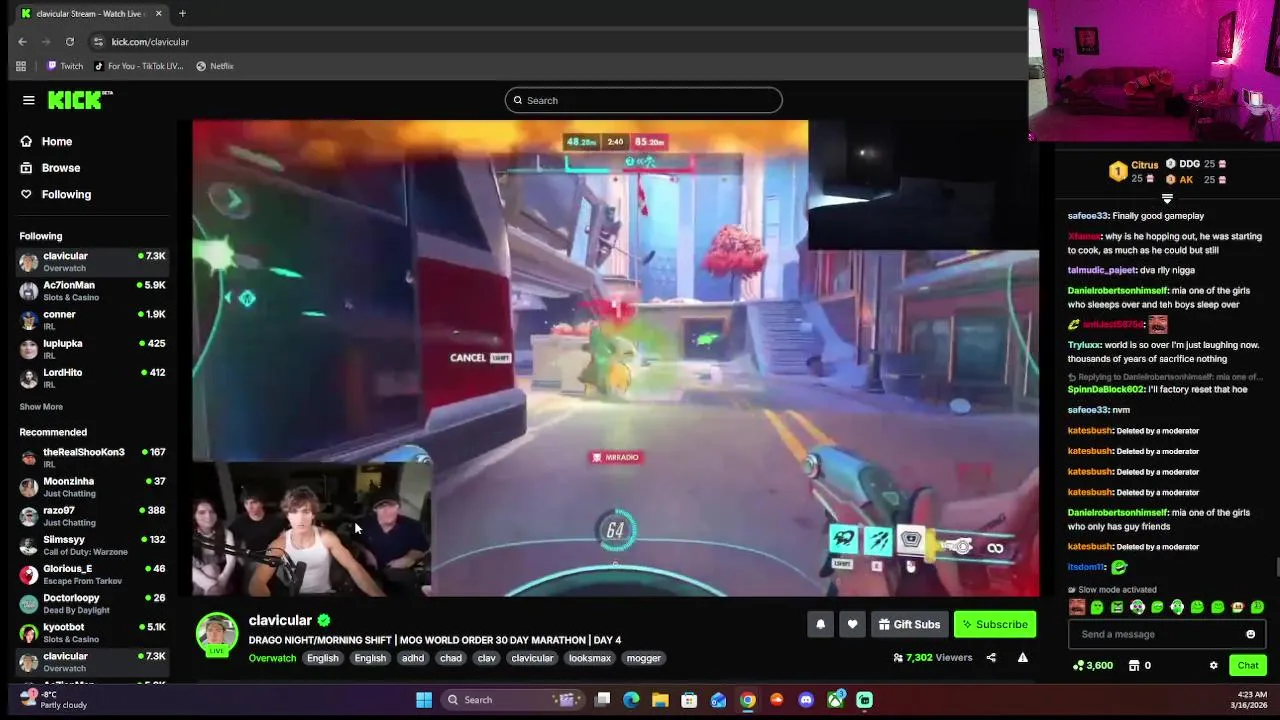Open the Netflix bookmark

(215, 66)
